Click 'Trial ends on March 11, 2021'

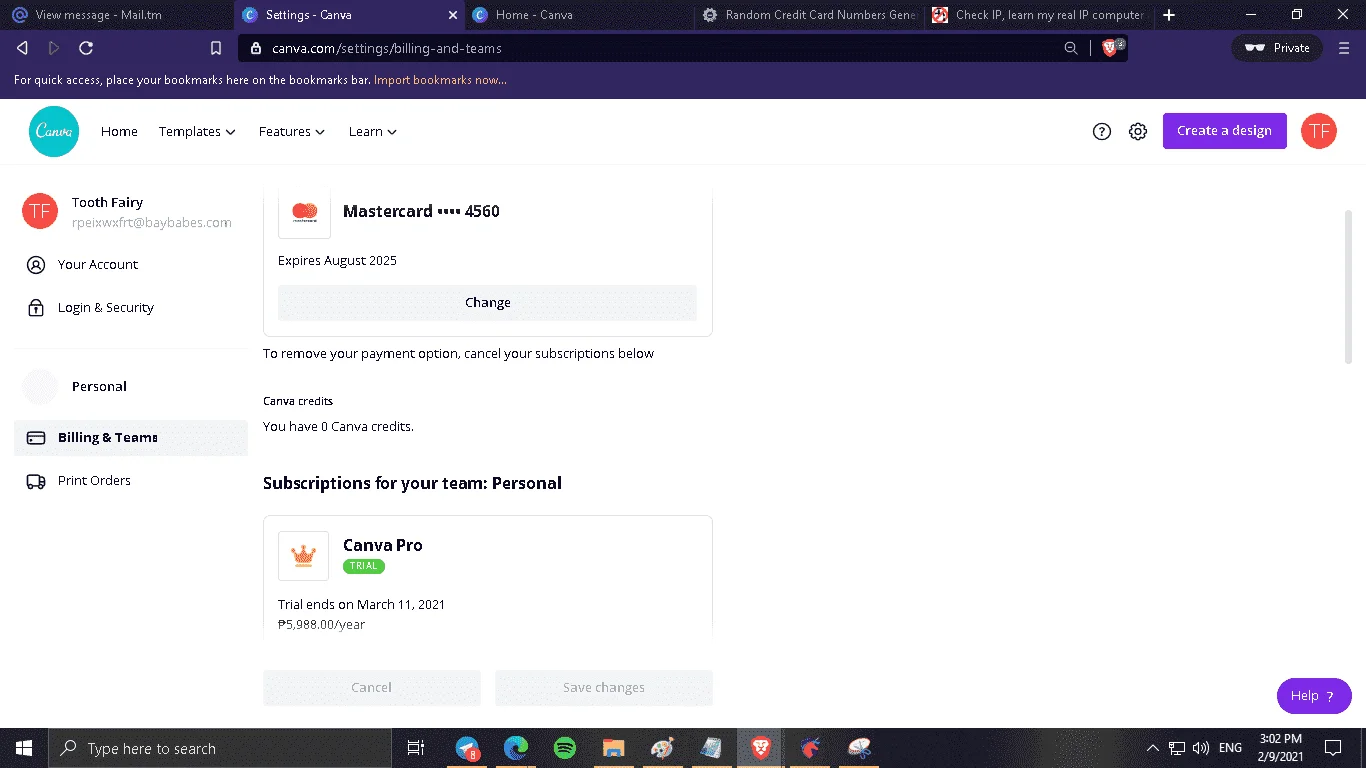tap(361, 605)
